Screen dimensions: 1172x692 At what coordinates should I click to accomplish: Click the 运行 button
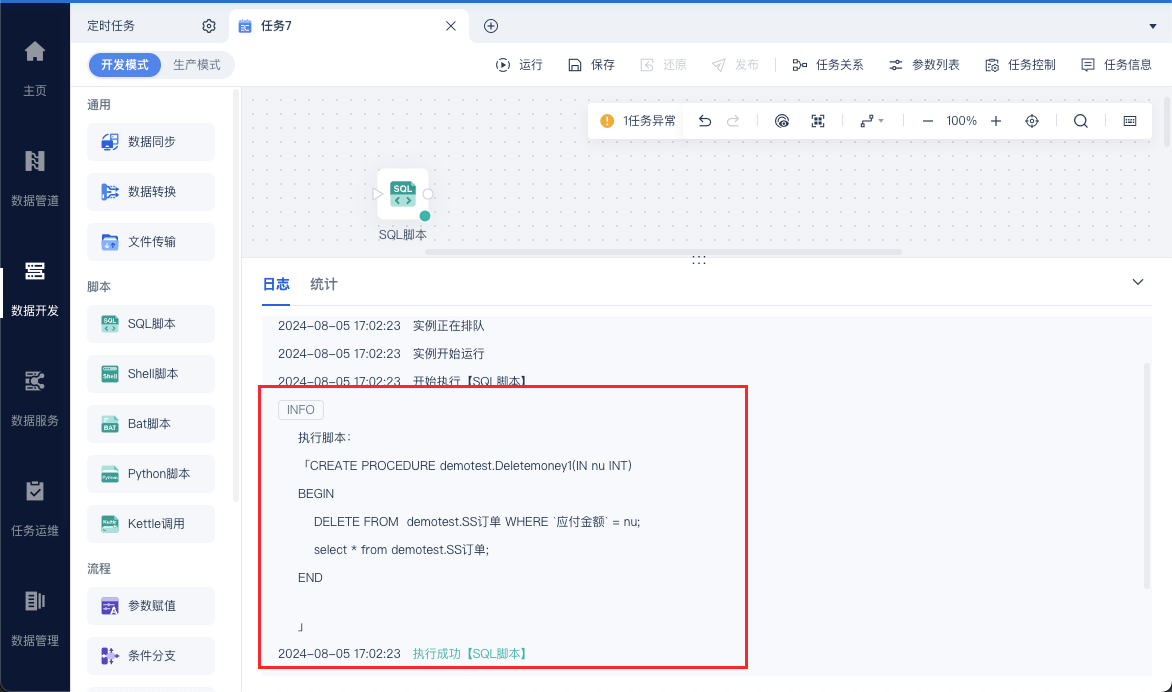tap(519, 65)
